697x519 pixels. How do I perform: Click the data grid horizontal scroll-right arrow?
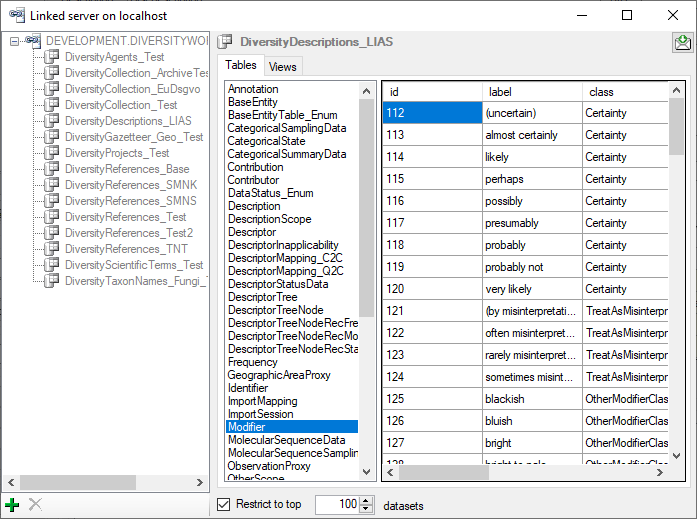[660, 472]
